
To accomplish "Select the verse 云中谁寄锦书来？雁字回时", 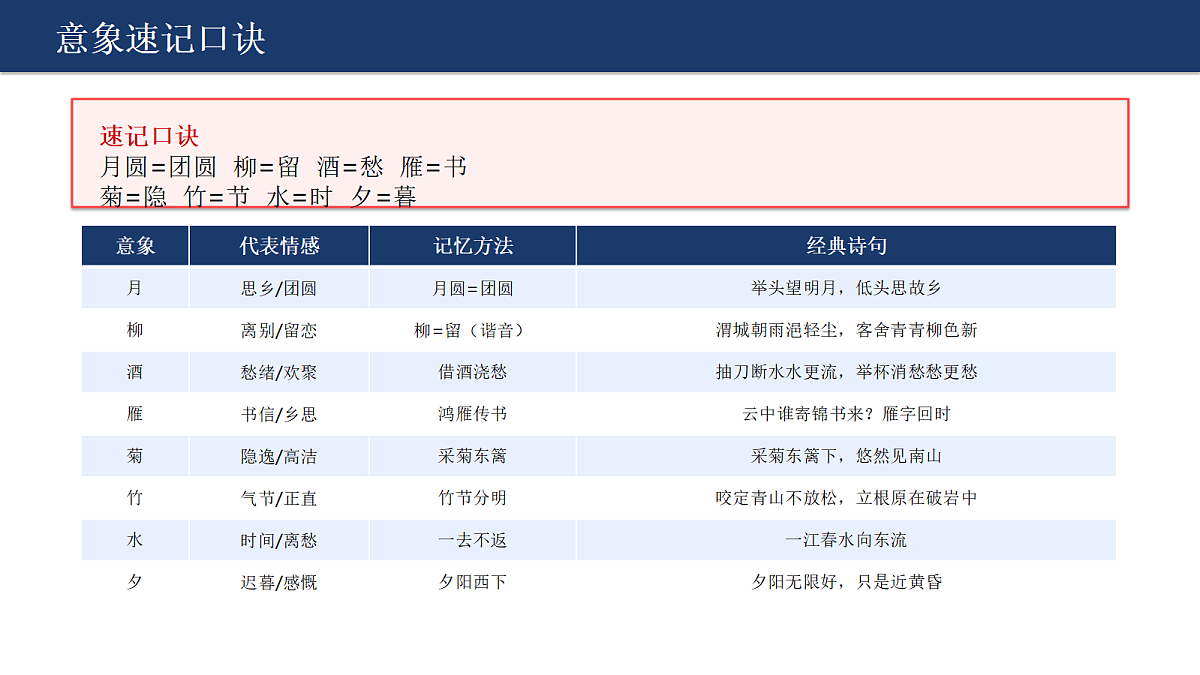I will (x=846, y=414).
